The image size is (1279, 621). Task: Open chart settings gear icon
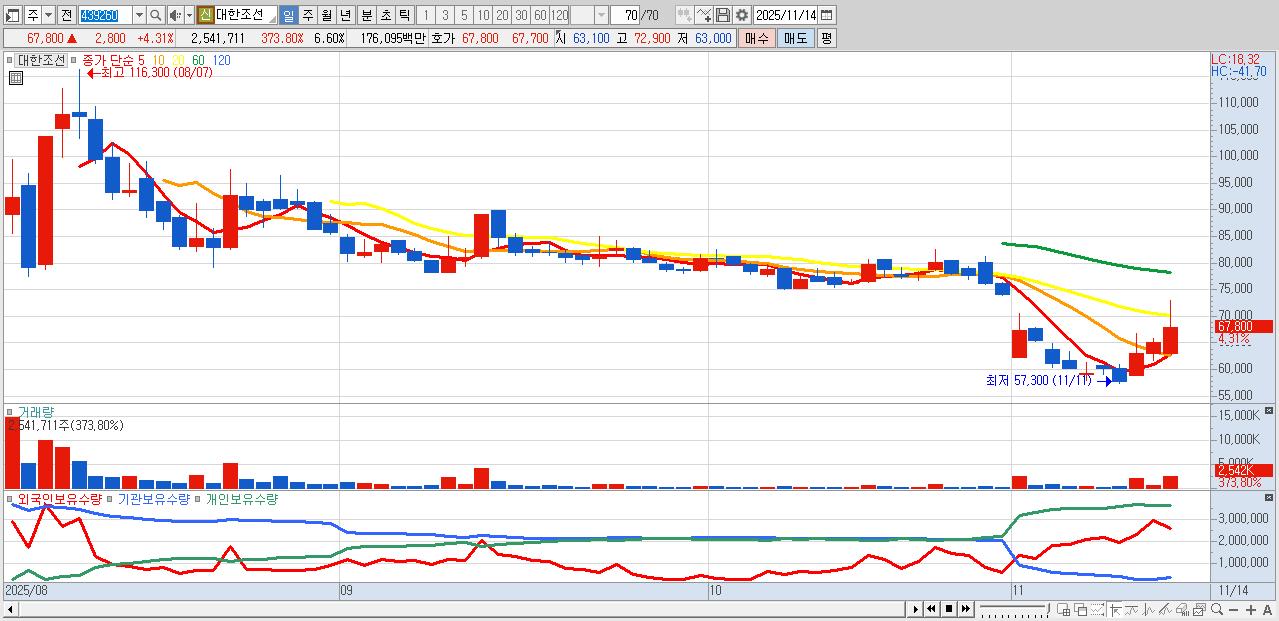(x=741, y=15)
